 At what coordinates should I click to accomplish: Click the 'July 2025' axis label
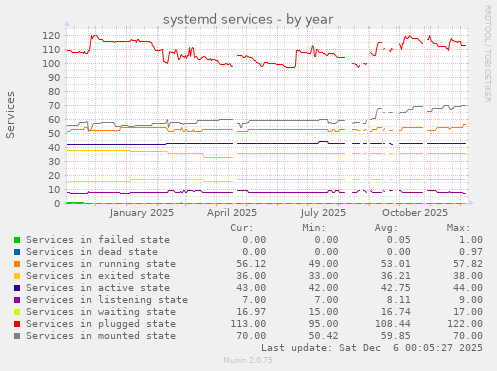tap(323, 213)
